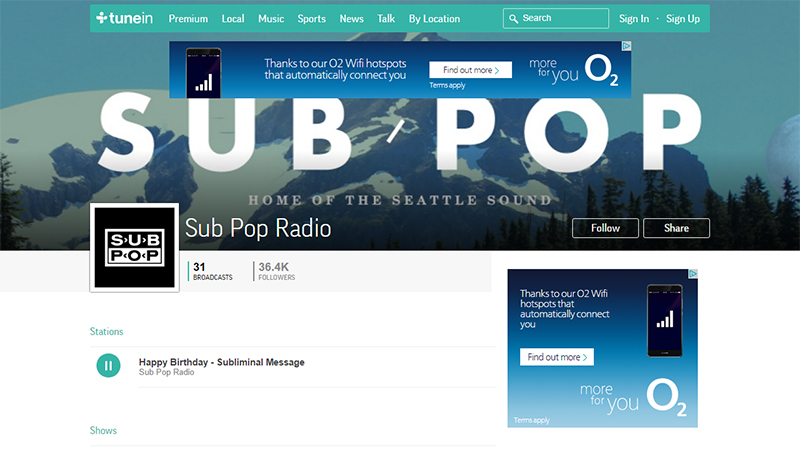Open the News menu item
This screenshot has width=800, height=450.
pos(352,19)
